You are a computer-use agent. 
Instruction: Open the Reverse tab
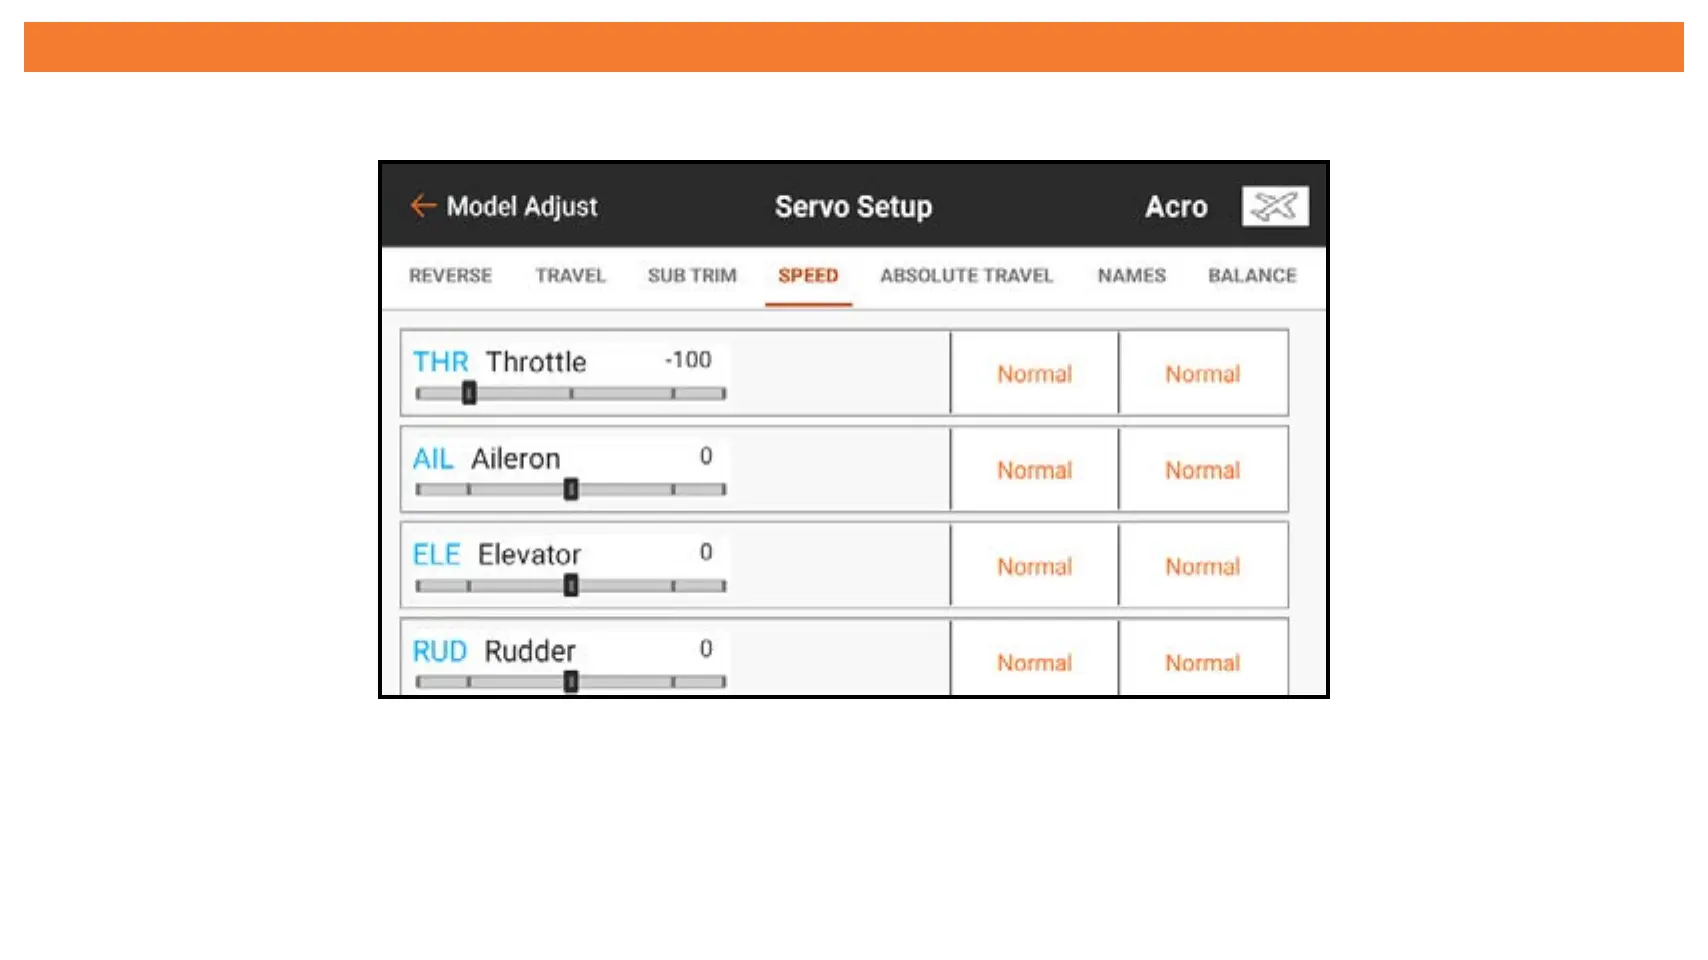pyautogui.click(x=450, y=276)
